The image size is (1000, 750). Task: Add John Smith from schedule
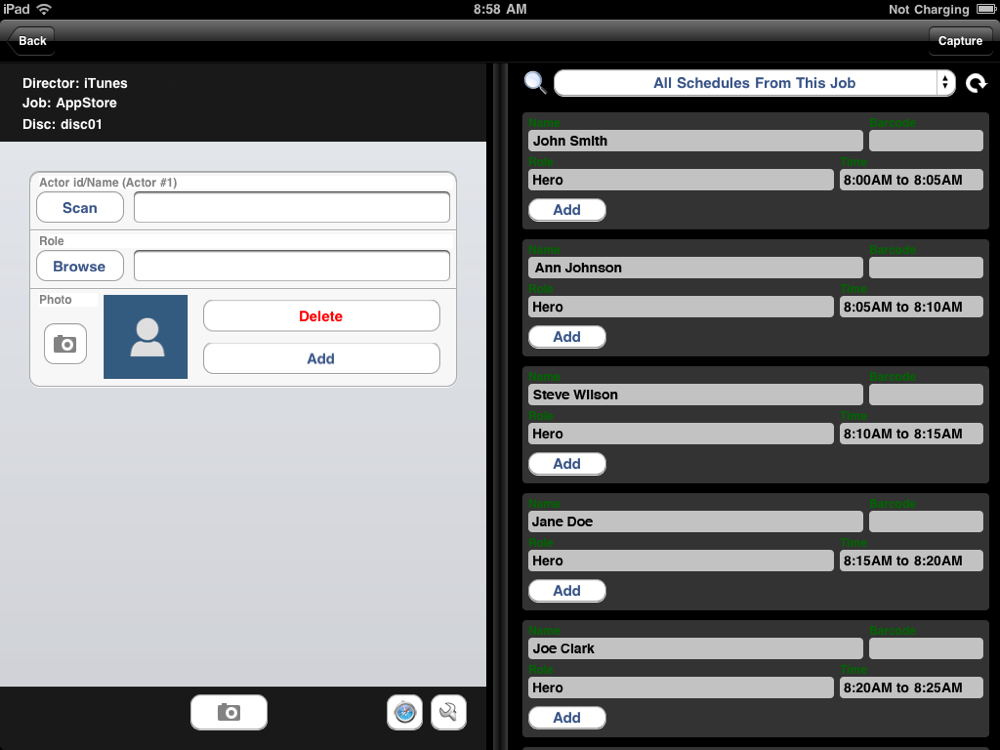(567, 210)
